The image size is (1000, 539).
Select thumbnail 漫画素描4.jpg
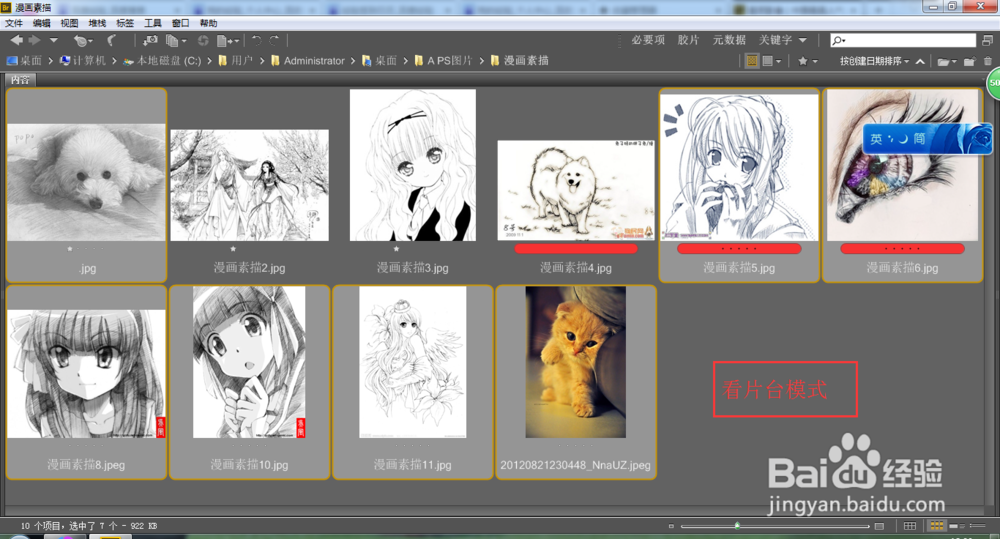[x=576, y=190]
